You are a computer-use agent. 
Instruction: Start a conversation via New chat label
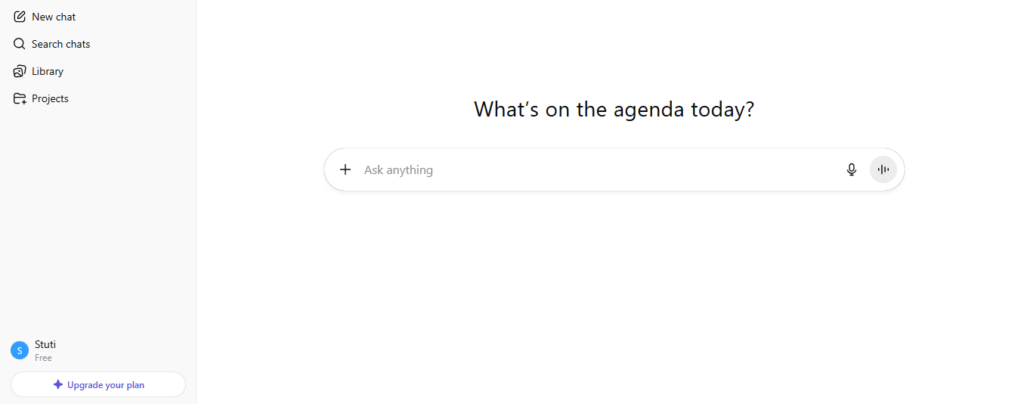(53, 17)
